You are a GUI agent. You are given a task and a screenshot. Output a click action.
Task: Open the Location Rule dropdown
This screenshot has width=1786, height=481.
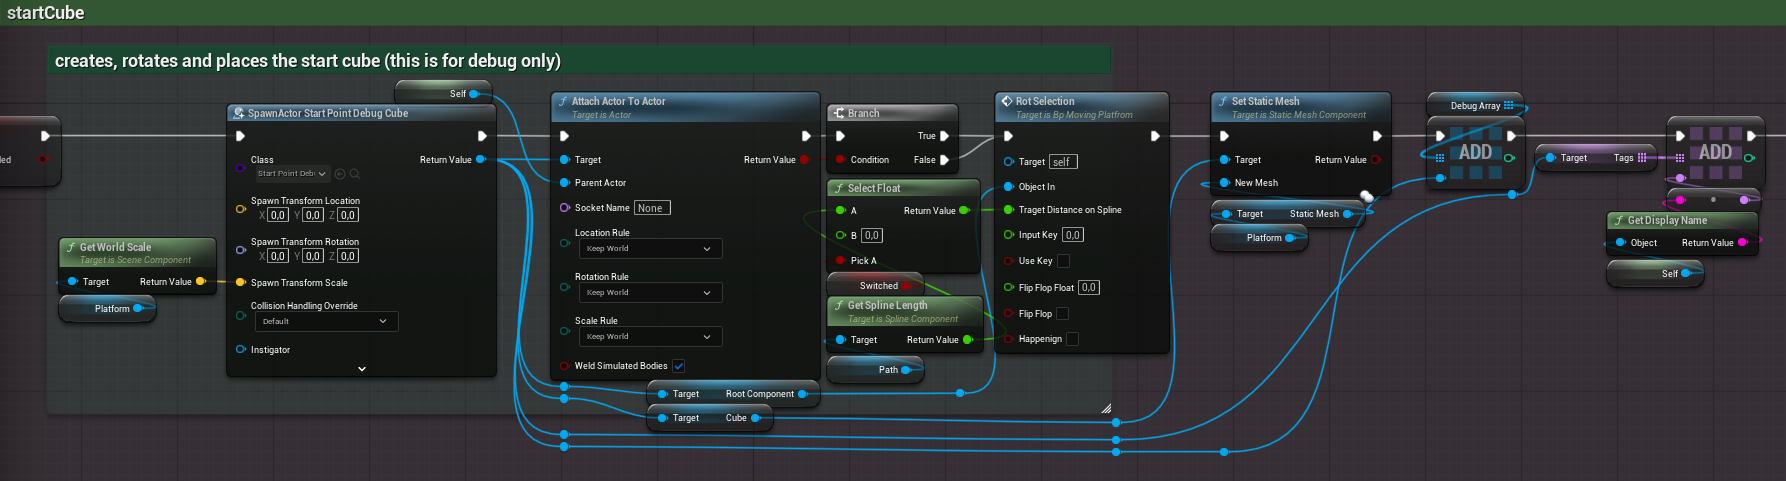tap(650, 249)
